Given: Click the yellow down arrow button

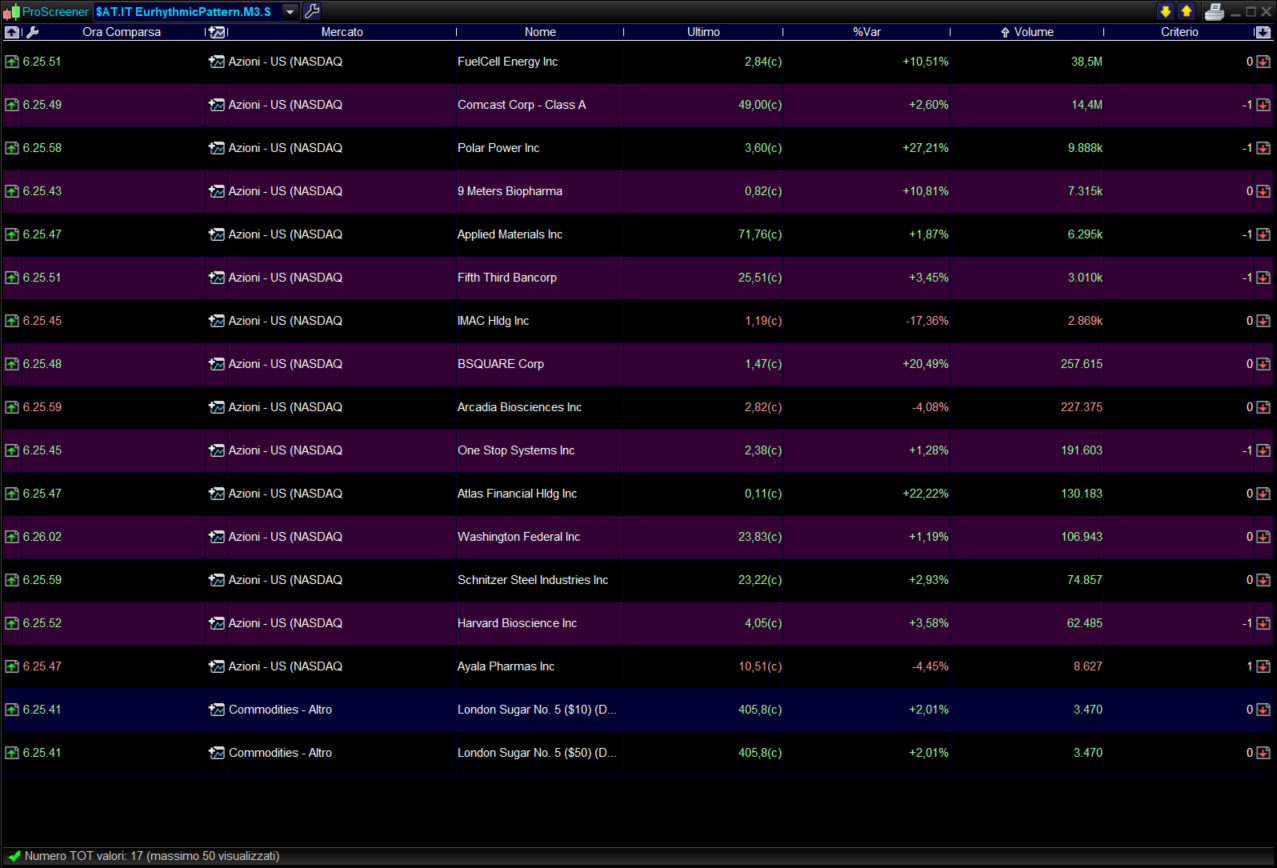Looking at the screenshot, I should pyautogui.click(x=1165, y=11).
